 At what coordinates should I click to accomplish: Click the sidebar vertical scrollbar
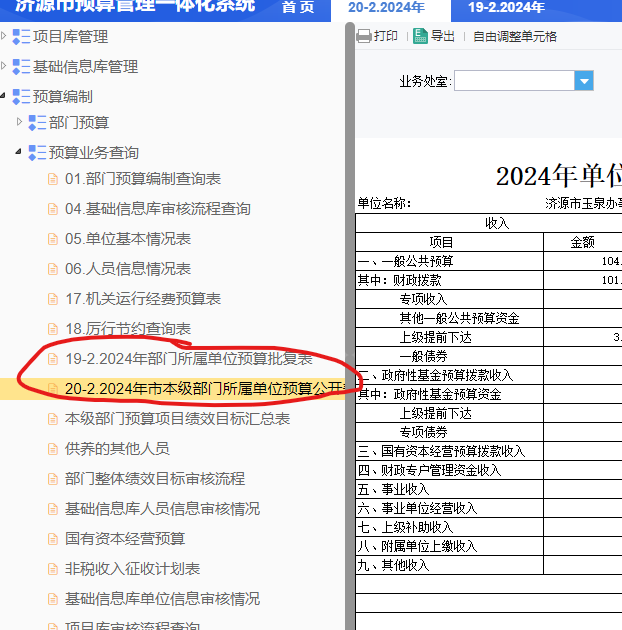(350, 326)
